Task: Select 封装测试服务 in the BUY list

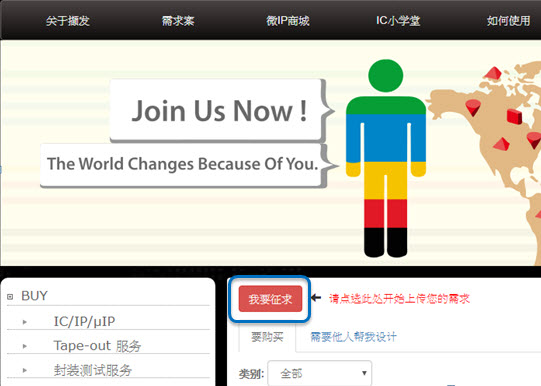Action: (93, 370)
